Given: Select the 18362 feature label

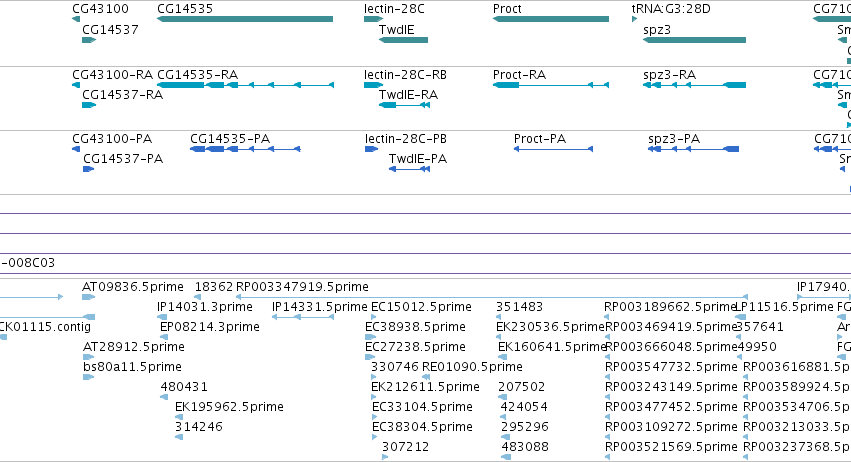Looking at the screenshot, I should click(x=214, y=287).
